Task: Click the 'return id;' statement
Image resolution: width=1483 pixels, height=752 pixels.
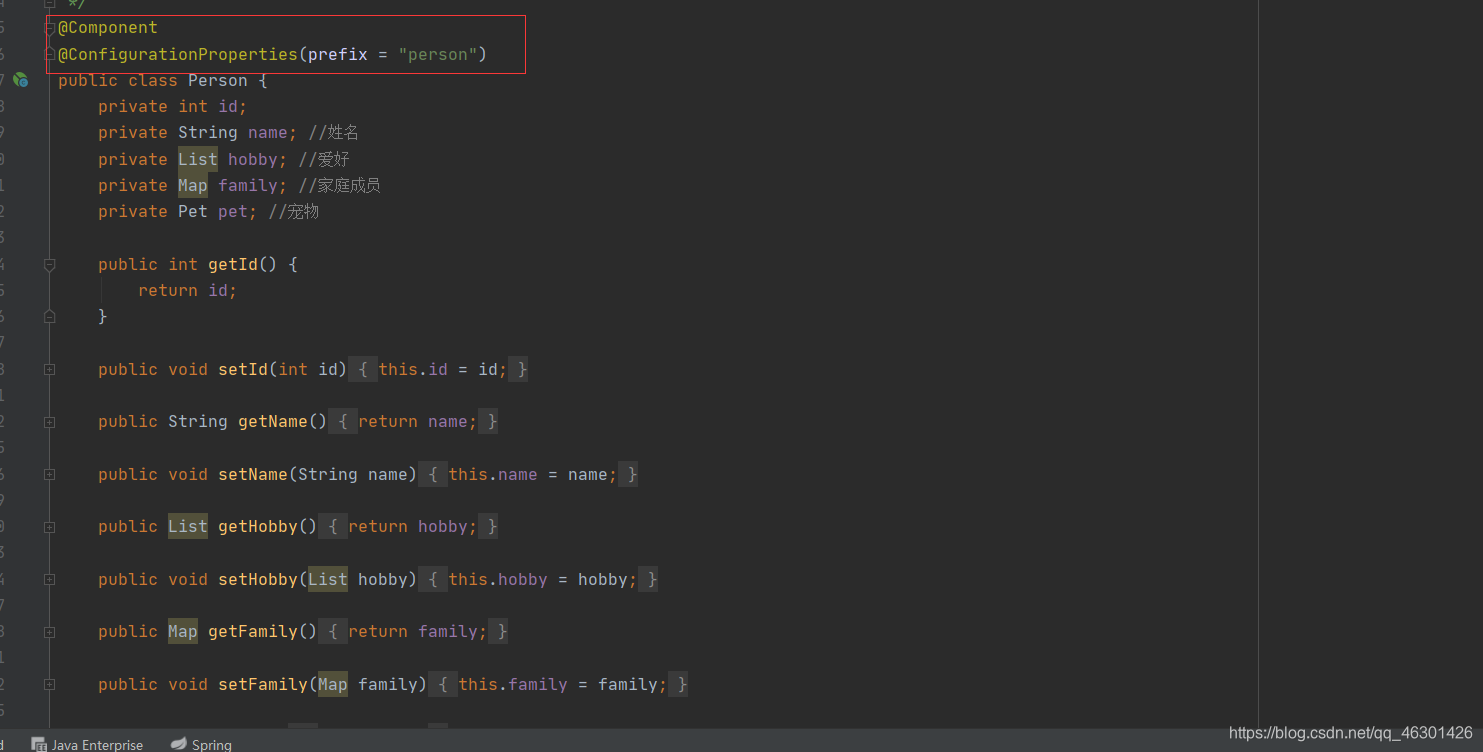Action: (x=188, y=290)
